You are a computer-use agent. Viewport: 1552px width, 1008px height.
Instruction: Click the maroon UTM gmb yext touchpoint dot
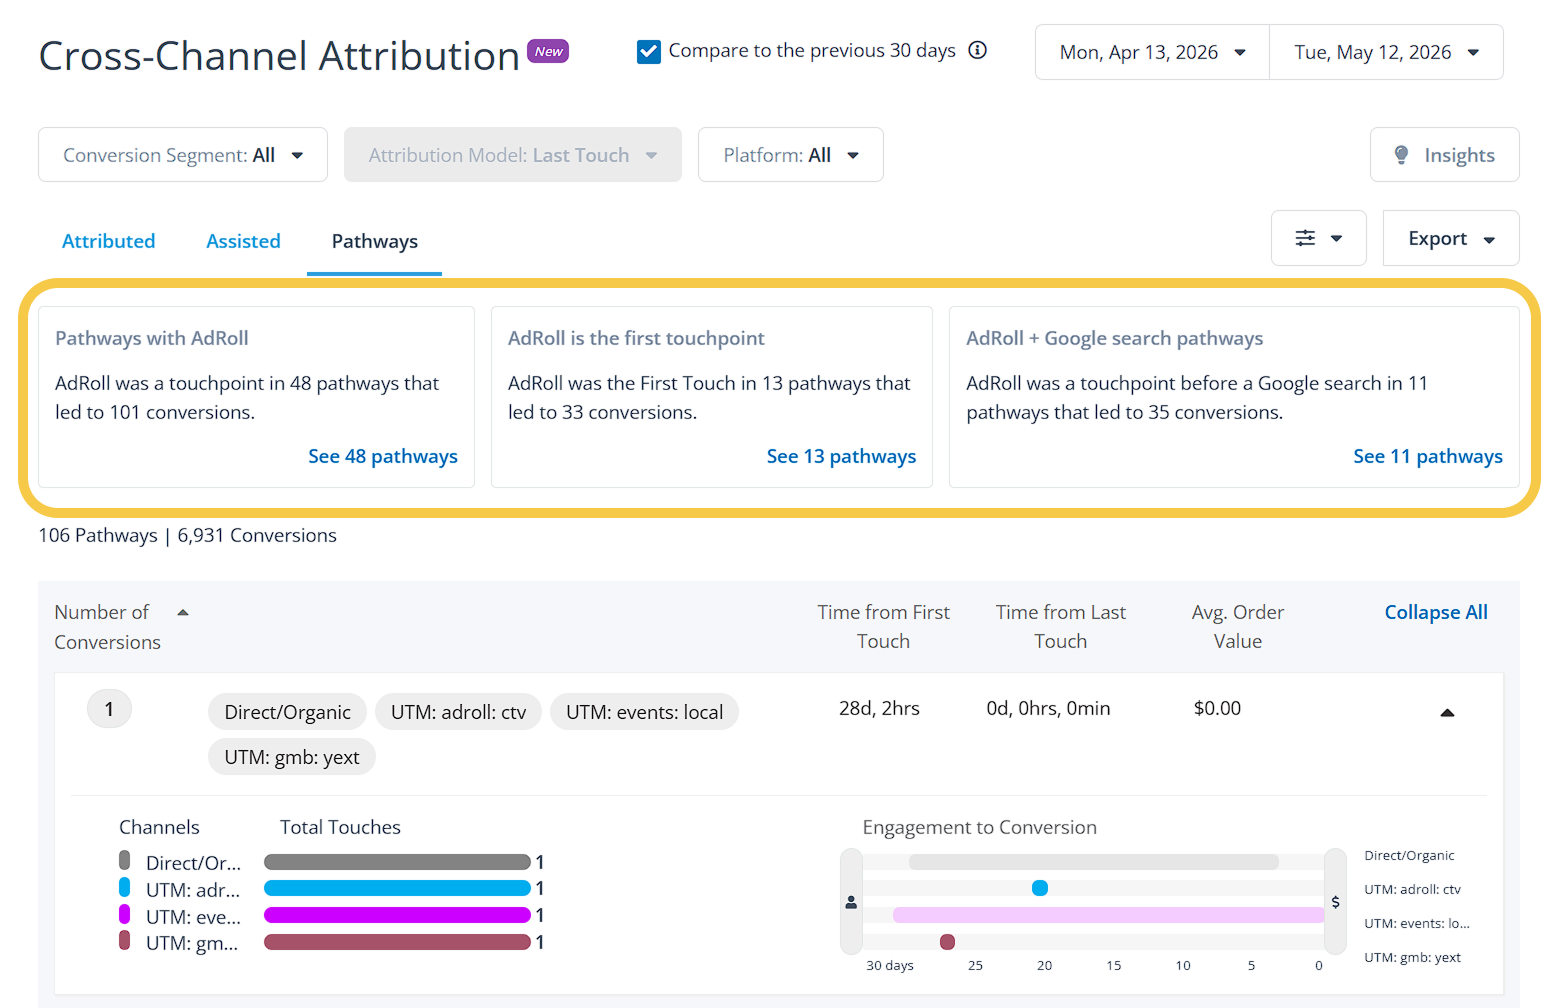point(947,942)
